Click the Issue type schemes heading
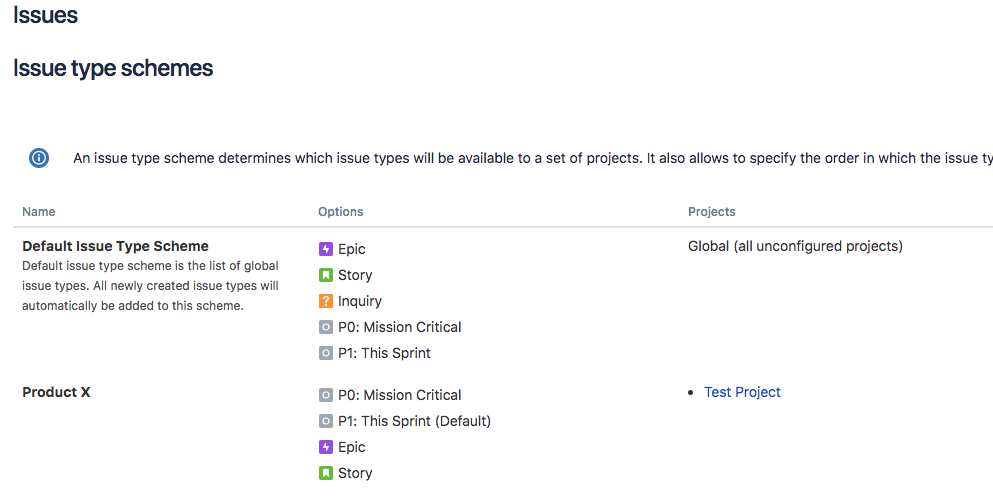This screenshot has width=993, height=500. pyautogui.click(x=113, y=68)
